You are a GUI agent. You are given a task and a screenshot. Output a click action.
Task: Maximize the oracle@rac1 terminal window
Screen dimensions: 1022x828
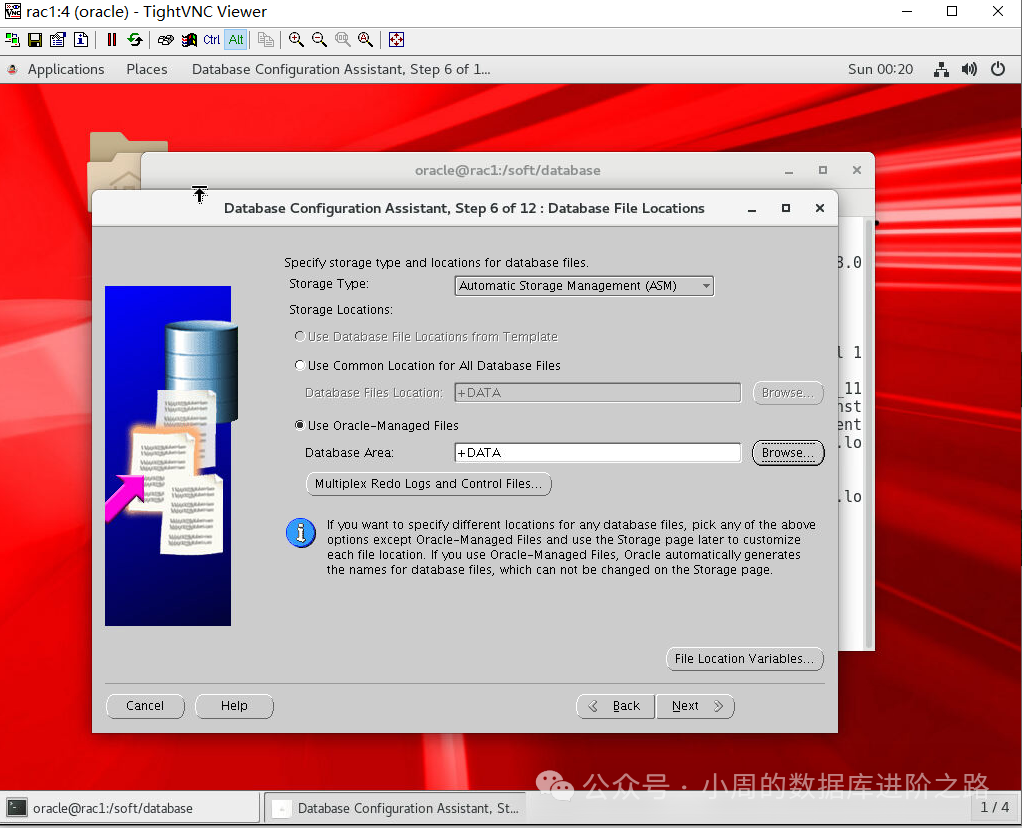pyautogui.click(x=823, y=170)
